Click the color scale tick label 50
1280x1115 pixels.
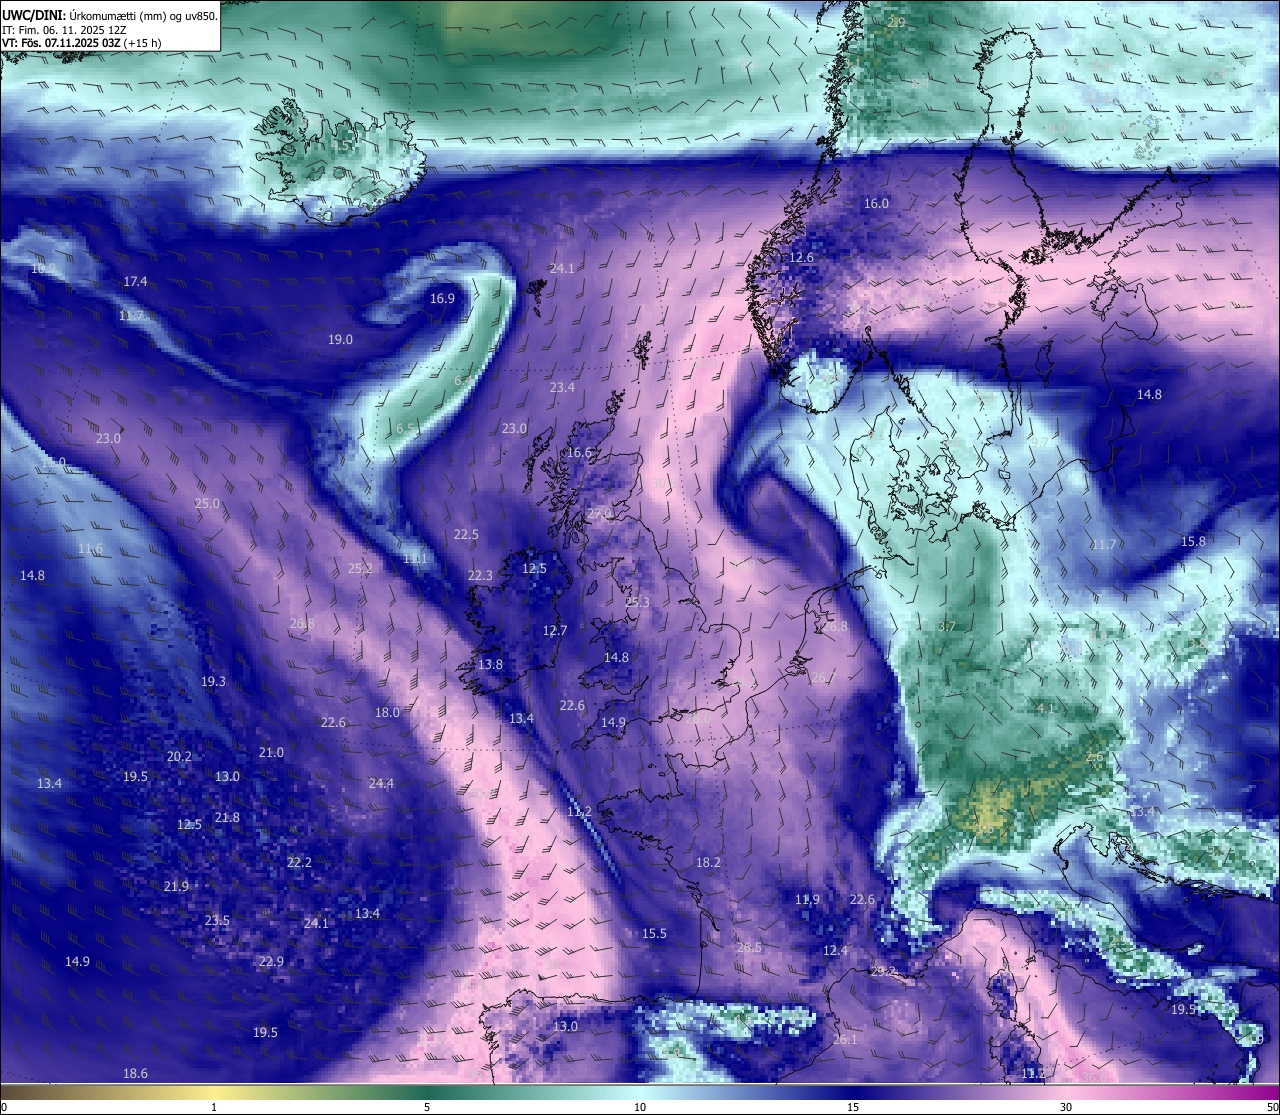[1272, 1107]
